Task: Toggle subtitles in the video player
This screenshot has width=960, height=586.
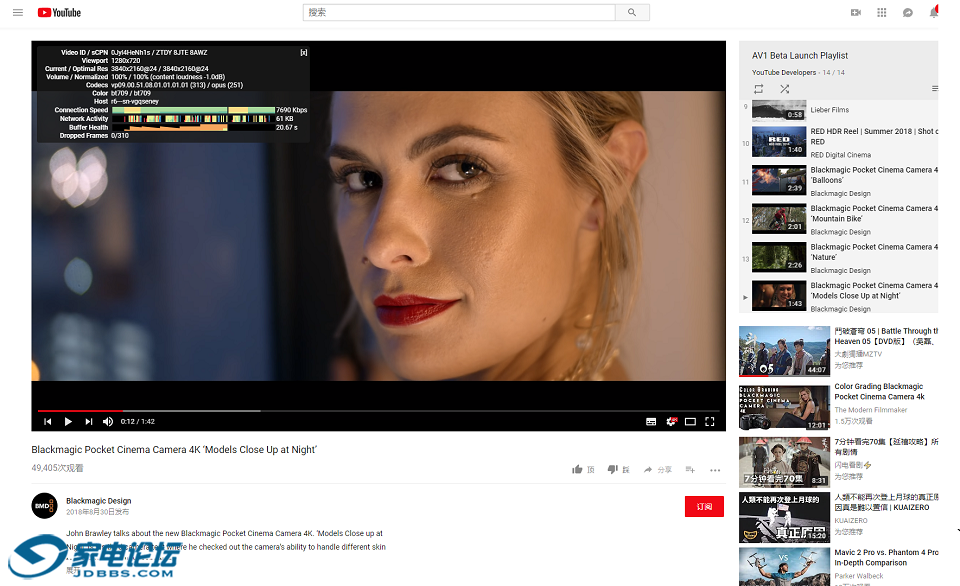Action: [x=650, y=421]
